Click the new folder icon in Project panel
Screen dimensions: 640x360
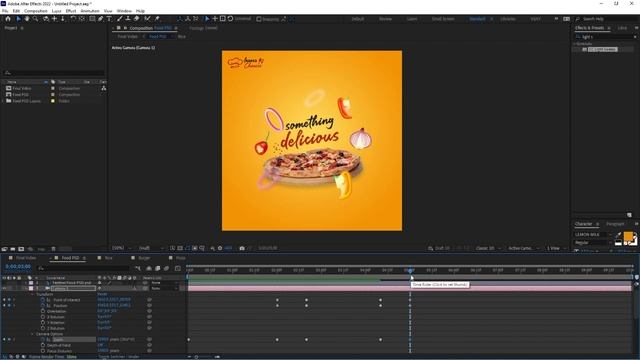(x=13, y=249)
